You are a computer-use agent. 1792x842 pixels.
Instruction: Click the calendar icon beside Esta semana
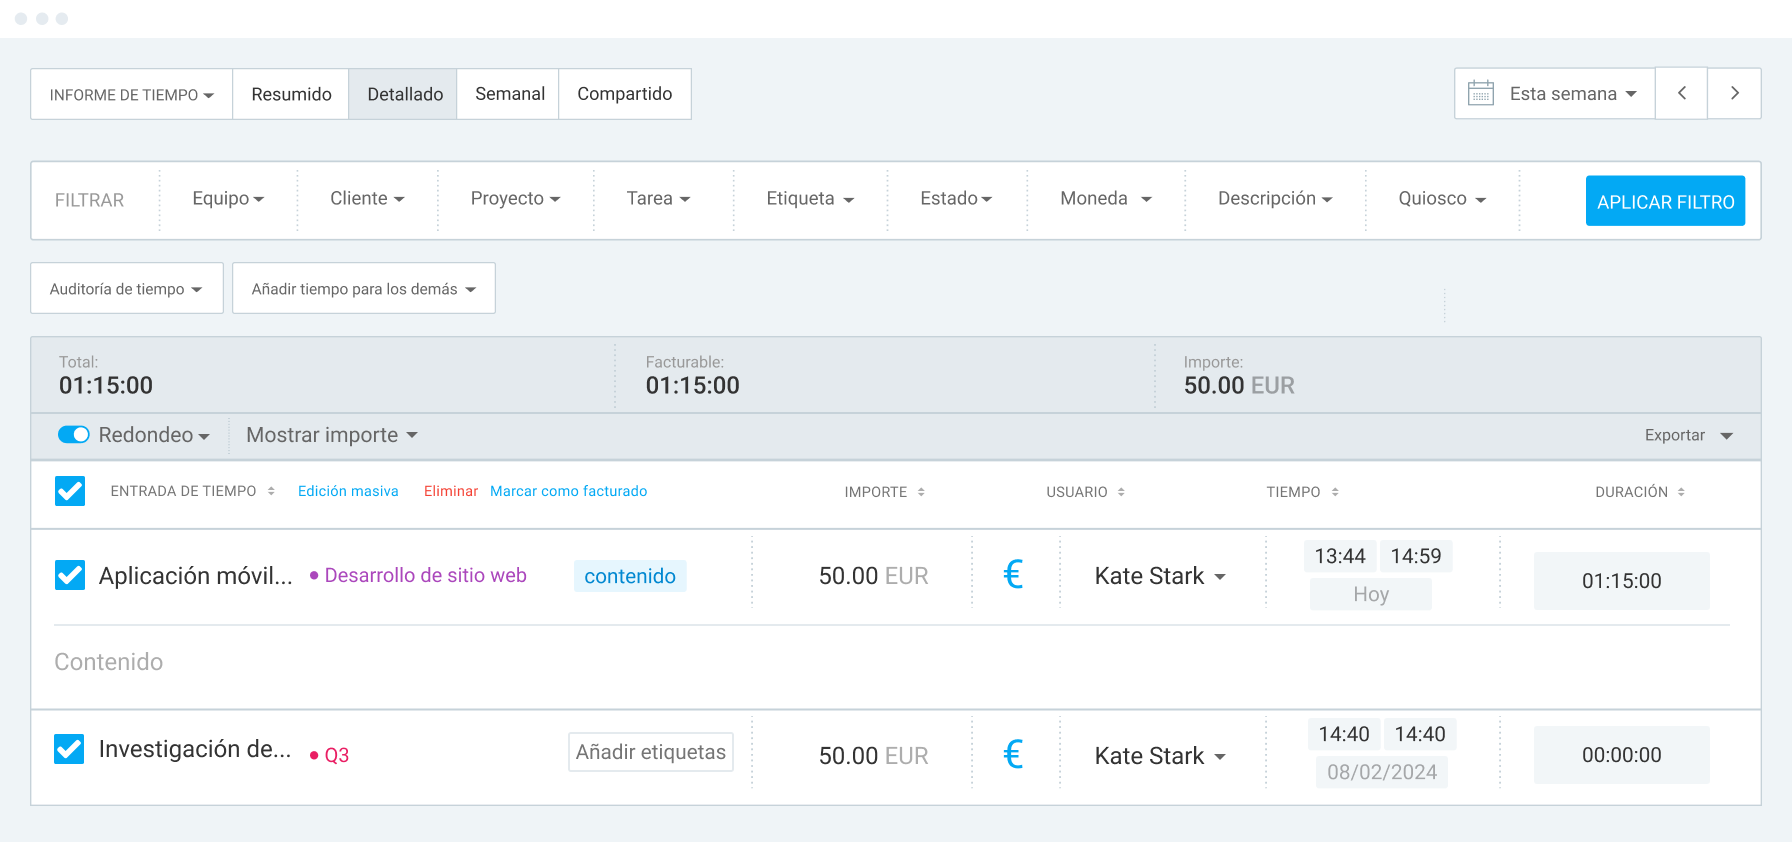click(1480, 93)
